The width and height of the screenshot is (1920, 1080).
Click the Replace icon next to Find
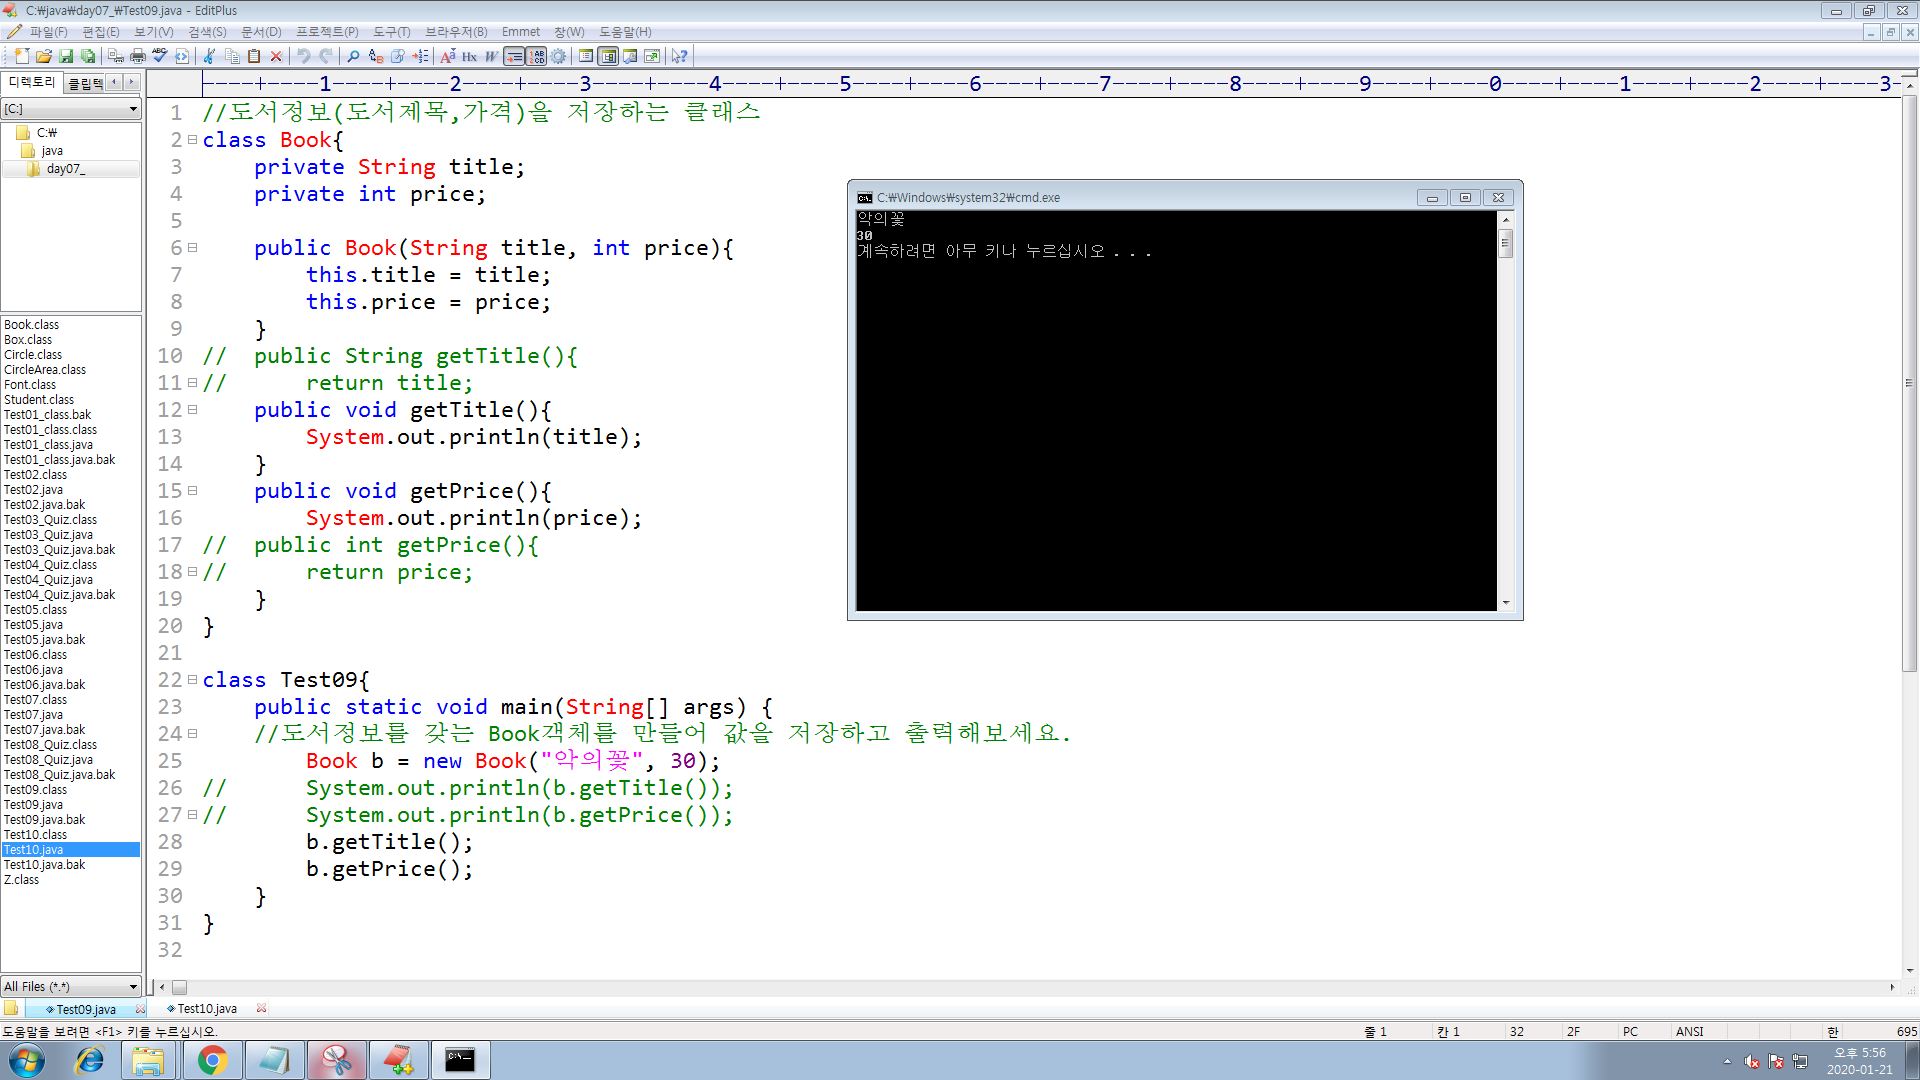tap(376, 56)
